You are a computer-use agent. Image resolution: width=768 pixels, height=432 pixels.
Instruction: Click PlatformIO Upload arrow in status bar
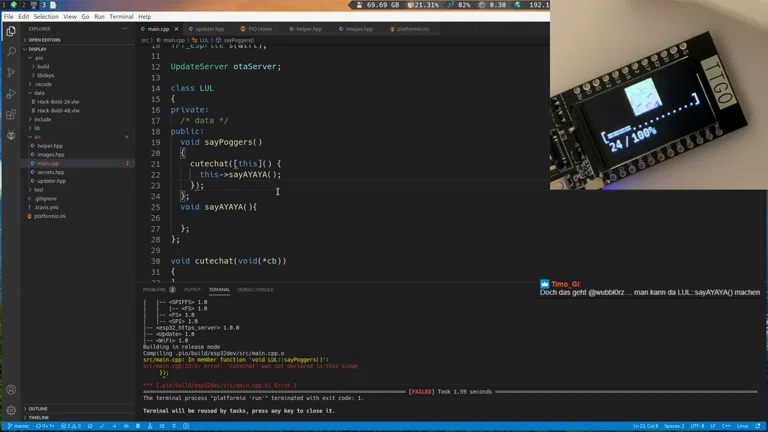point(114,426)
